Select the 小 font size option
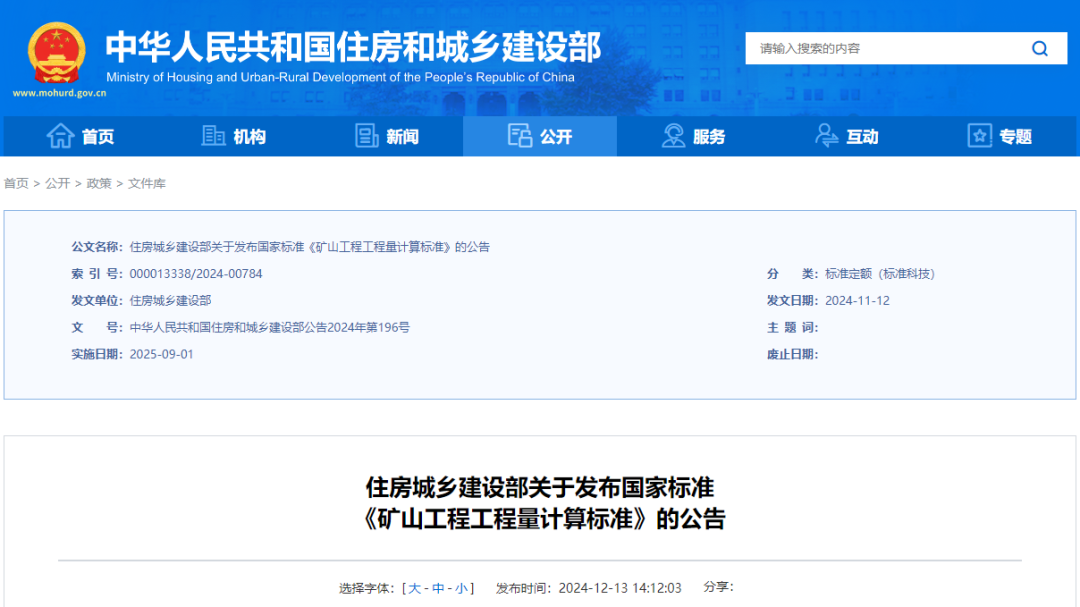The image size is (1080, 607). point(460,590)
